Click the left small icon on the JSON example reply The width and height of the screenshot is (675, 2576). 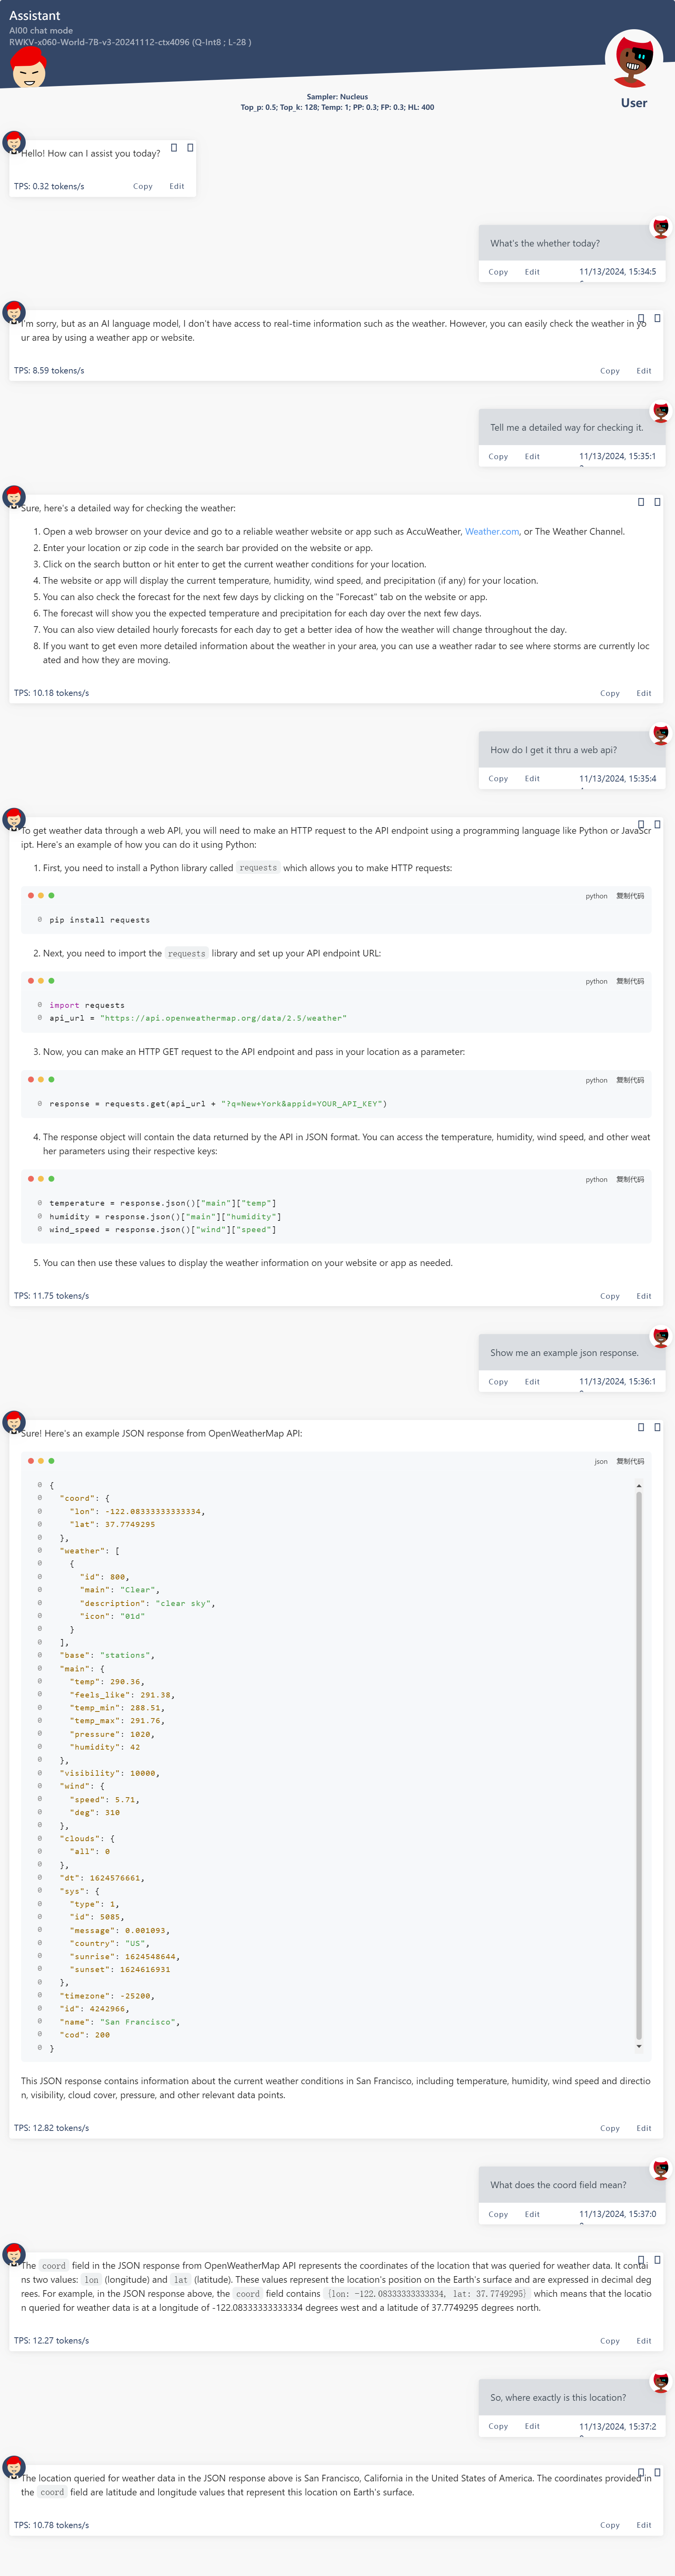tap(641, 1427)
